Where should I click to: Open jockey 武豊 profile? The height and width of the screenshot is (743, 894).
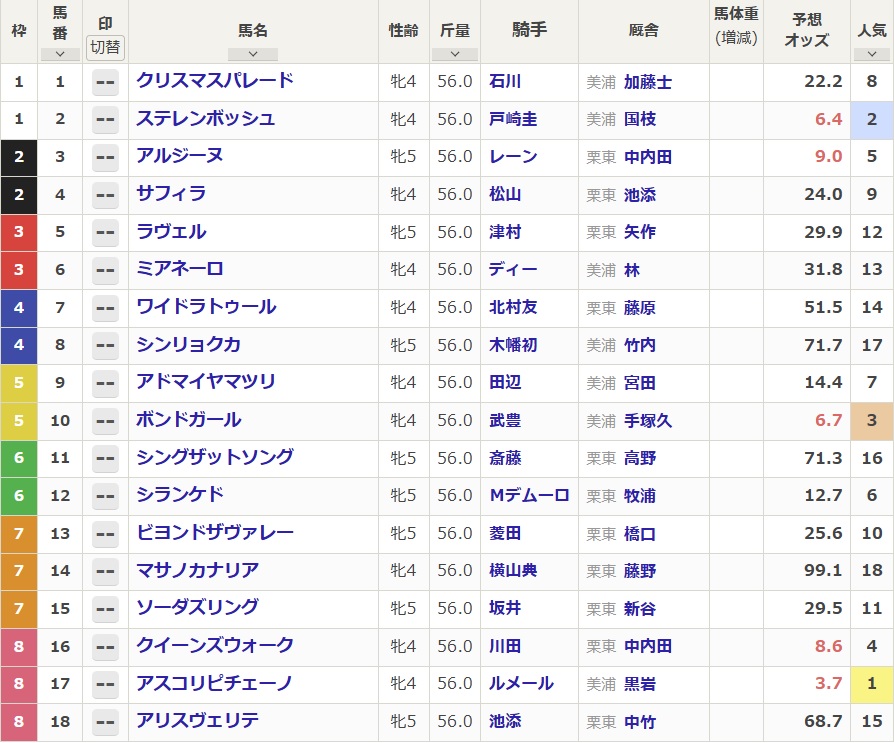point(505,421)
